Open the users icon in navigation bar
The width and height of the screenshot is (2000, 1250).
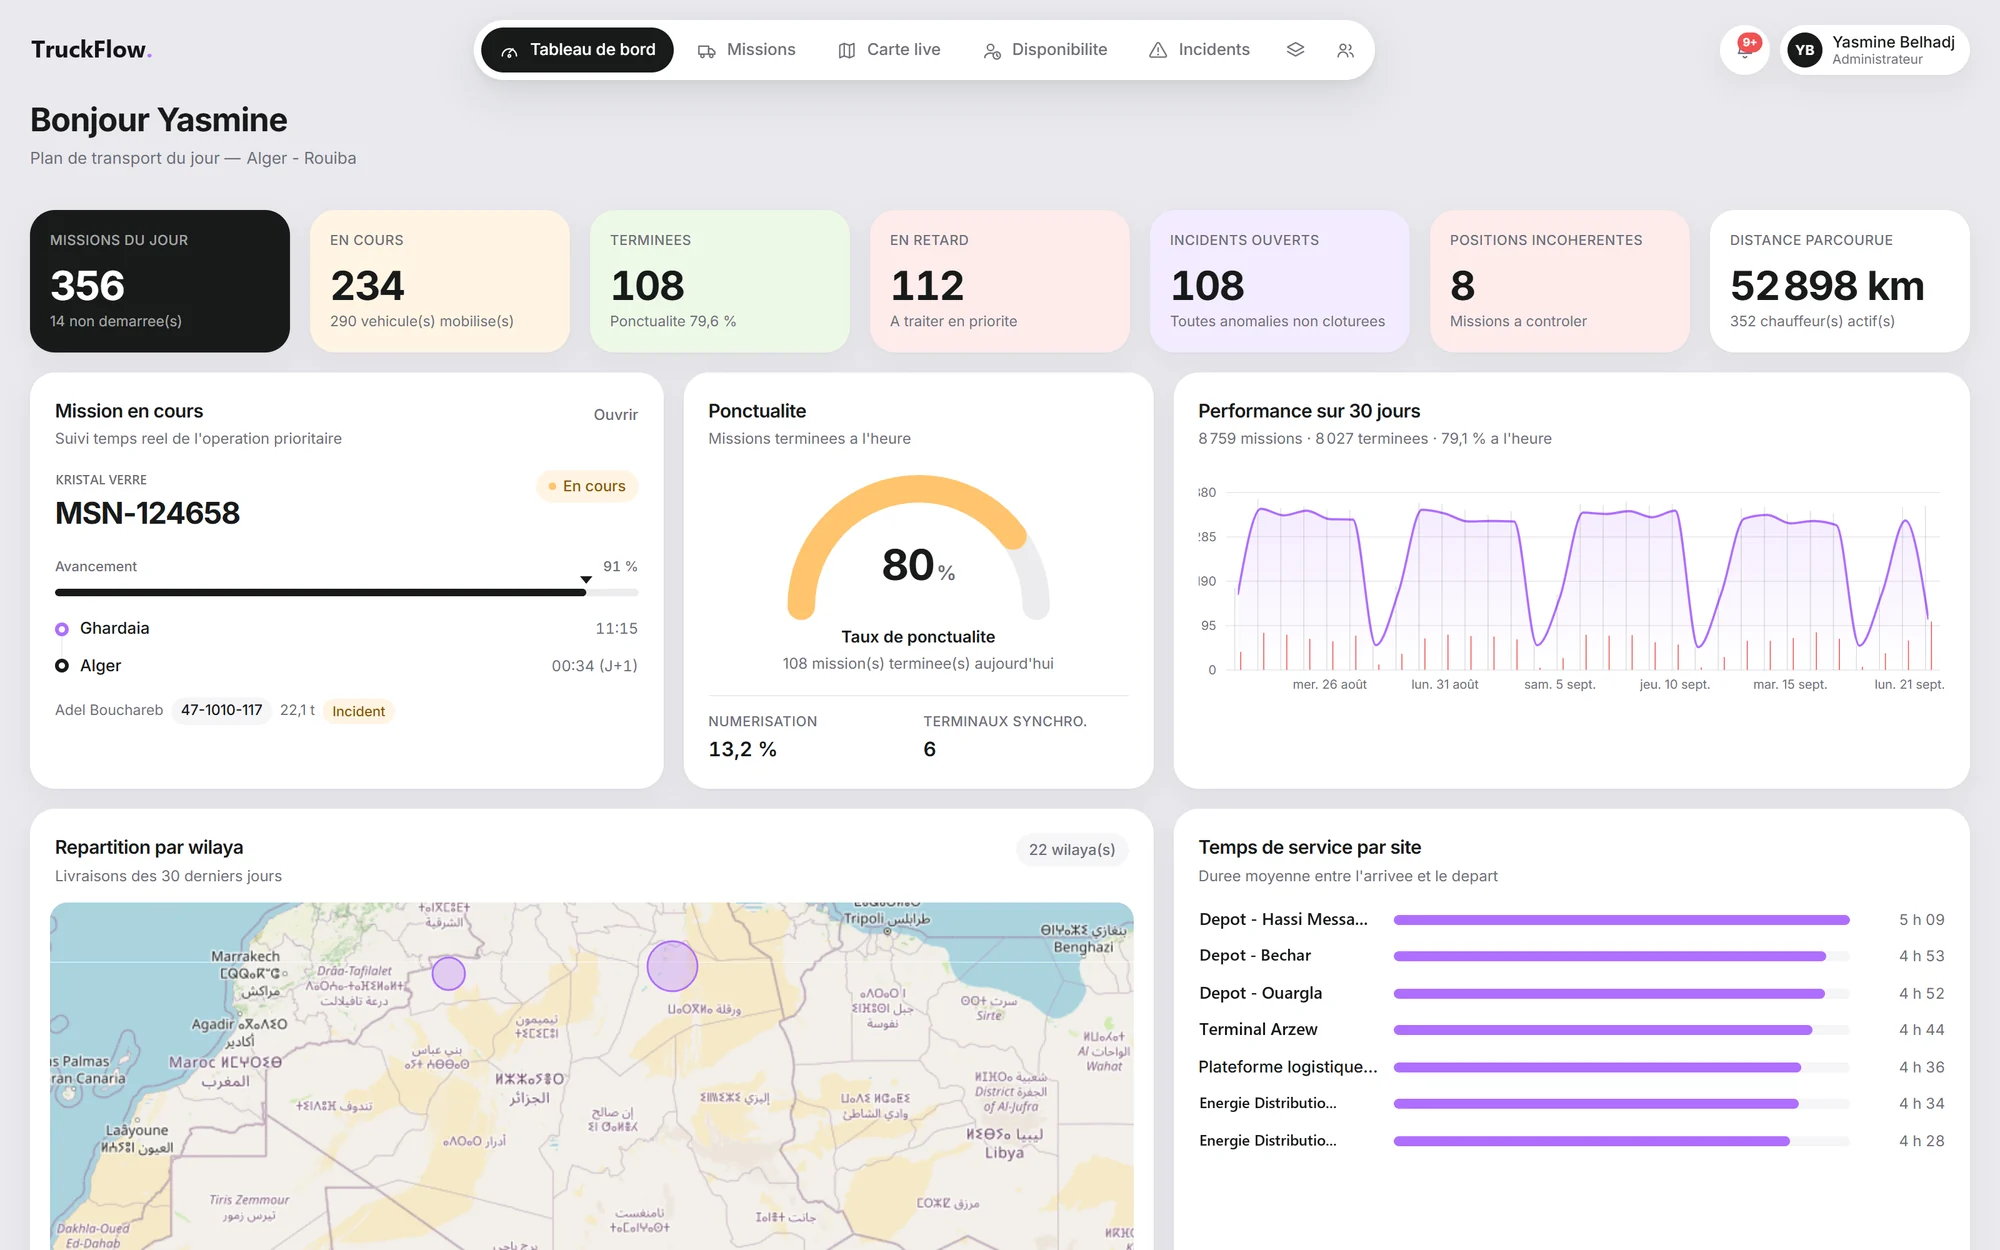point(1345,50)
